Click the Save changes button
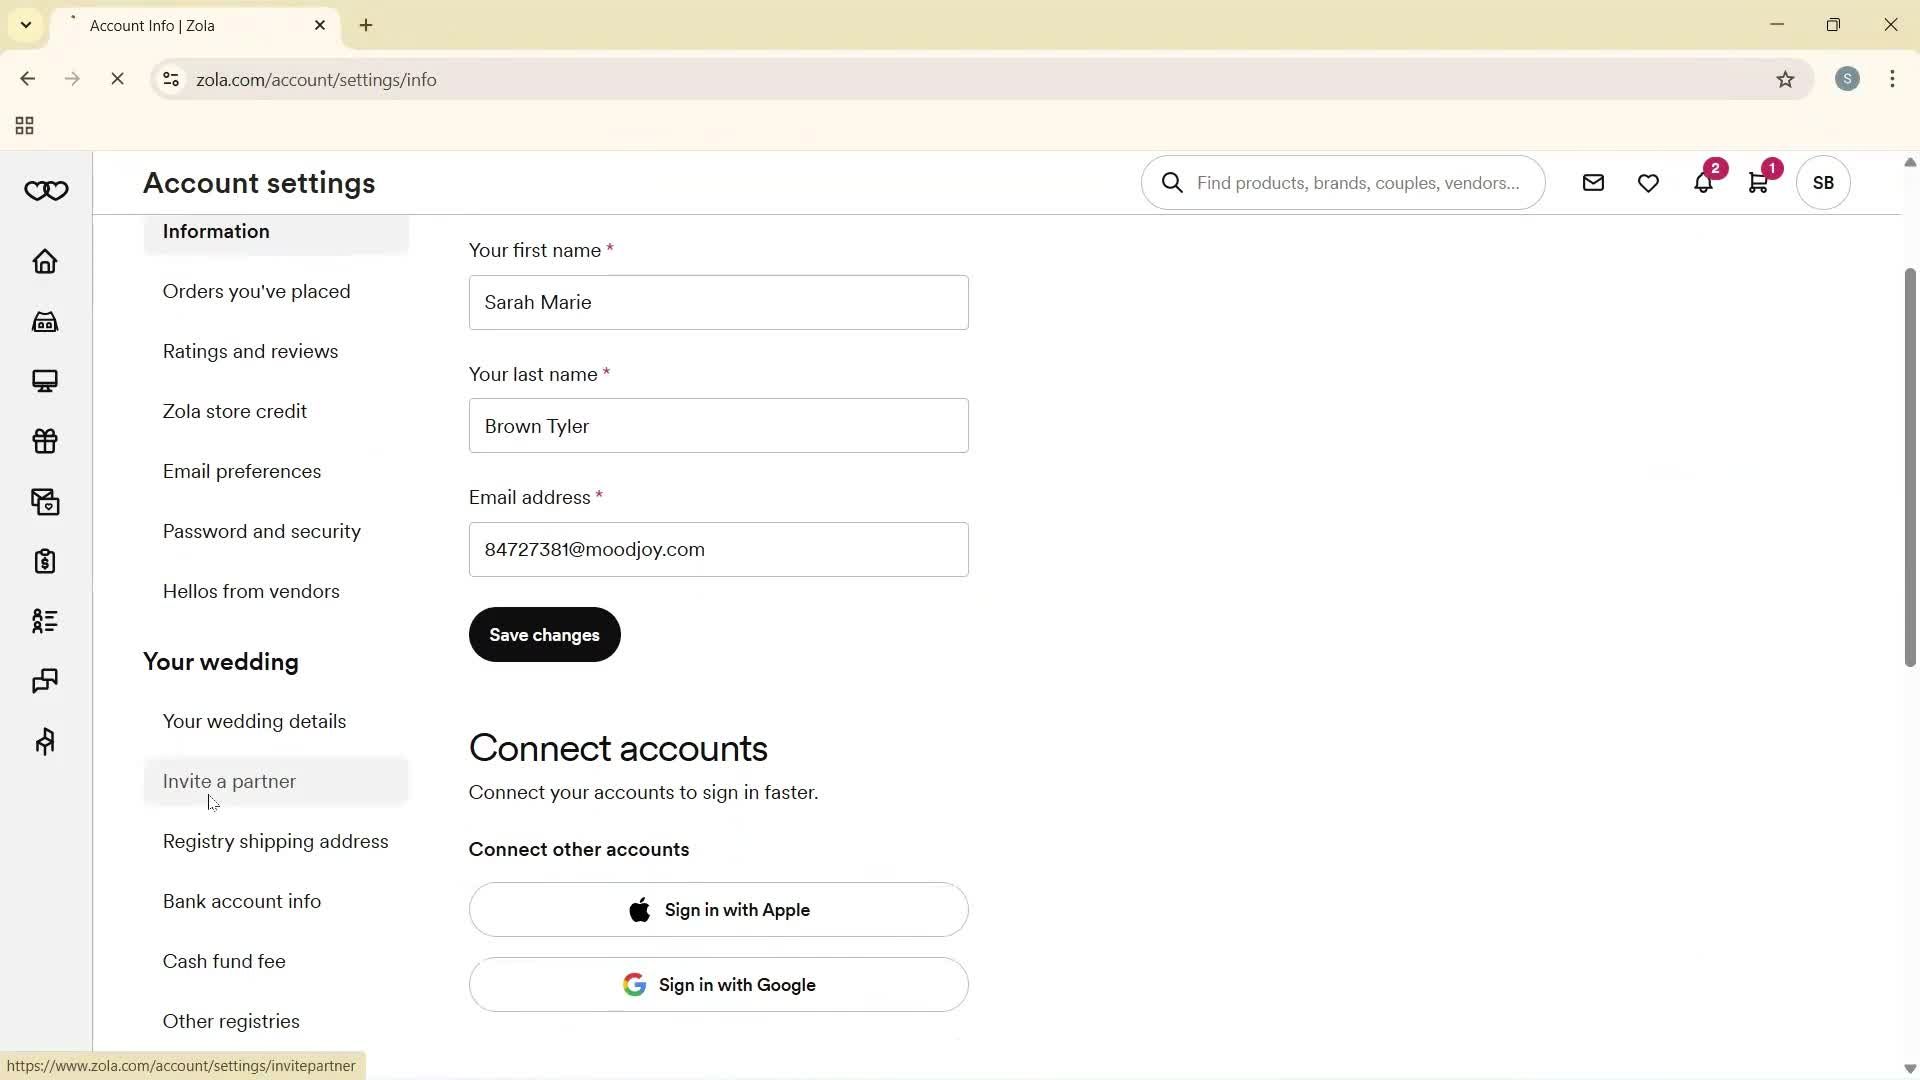 (x=543, y=634)
